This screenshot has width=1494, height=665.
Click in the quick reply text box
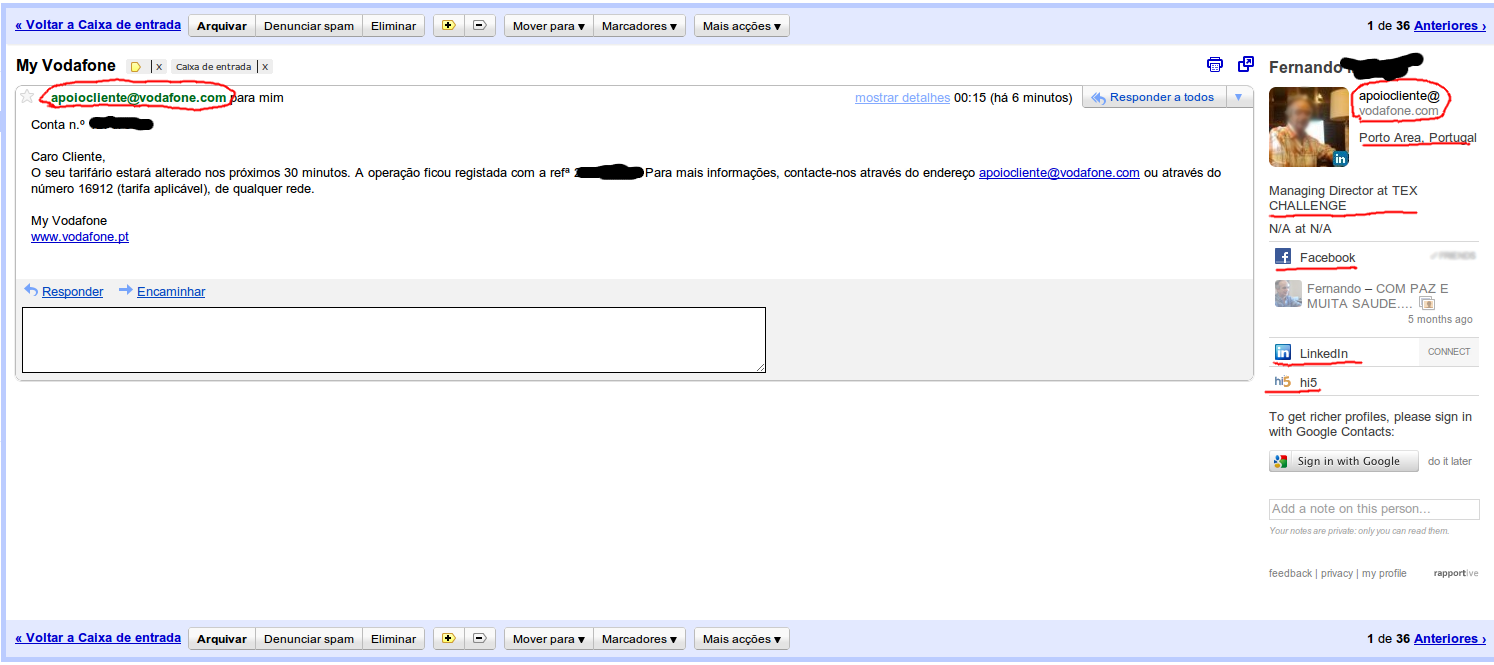pyautogui.click(x=394, y=340)
